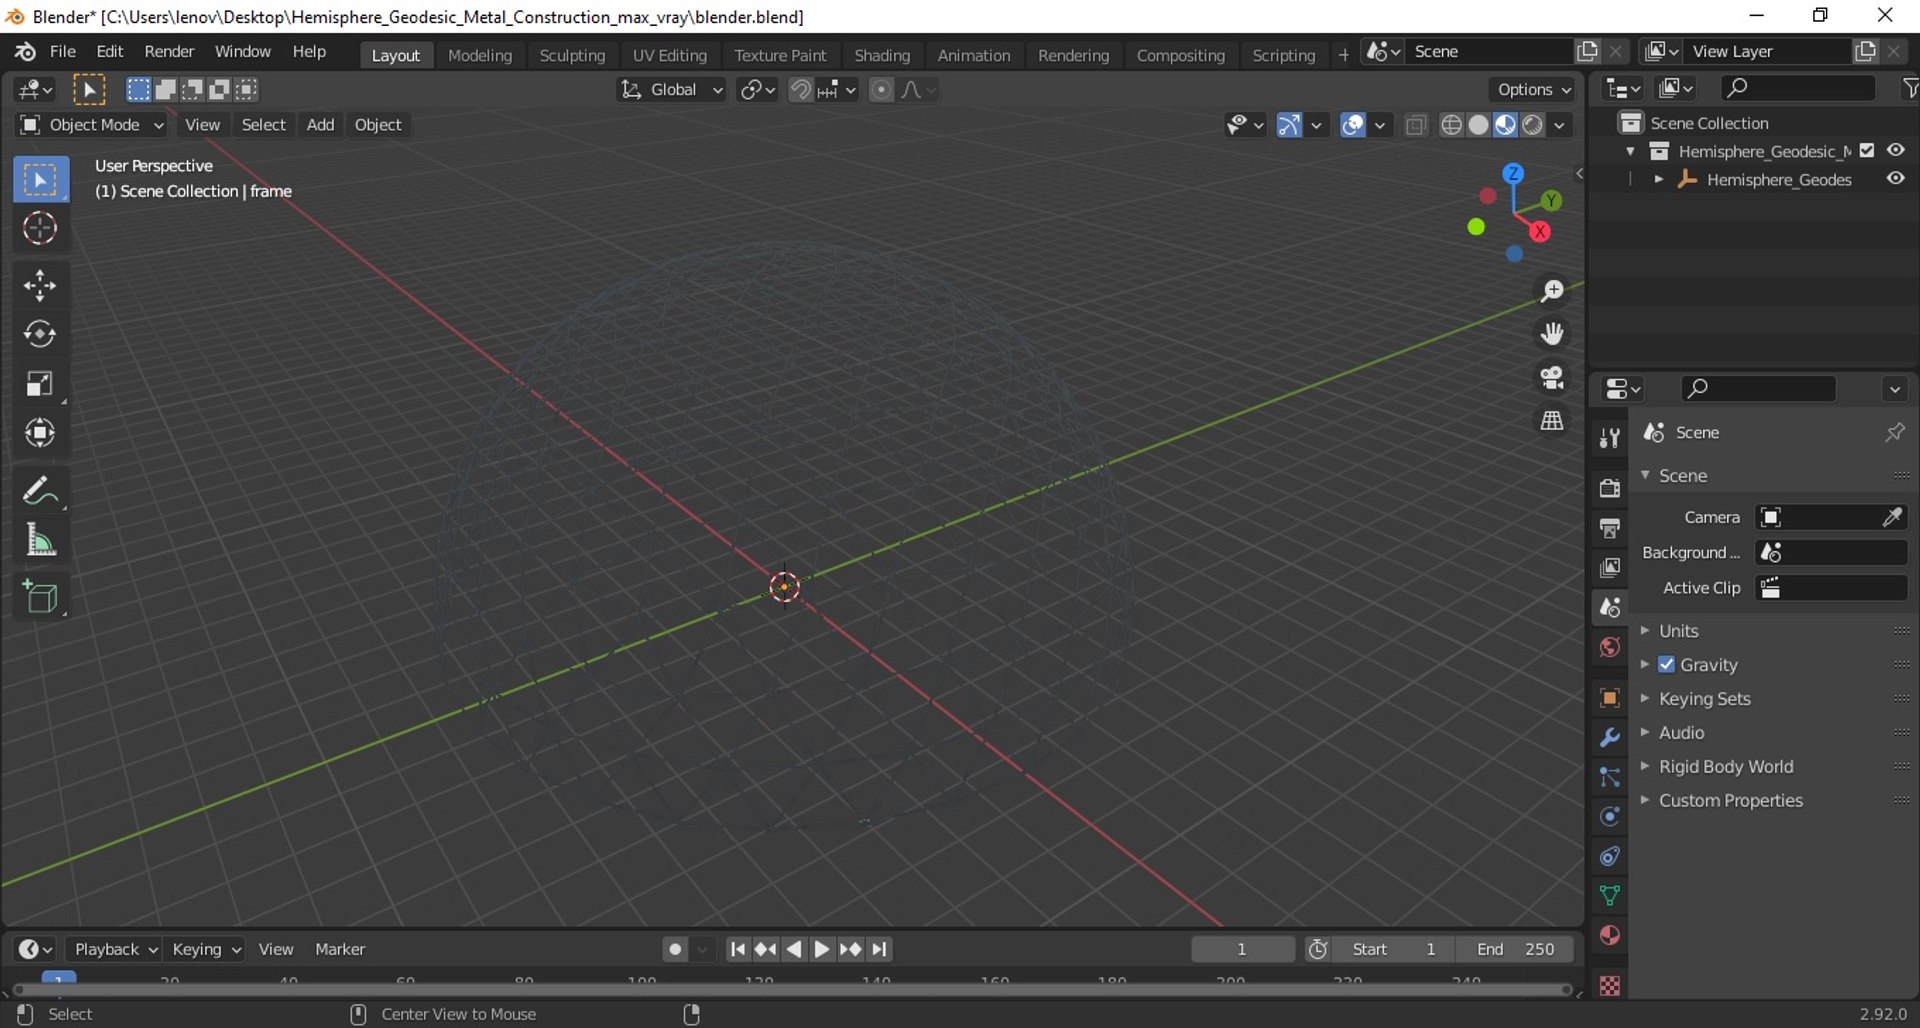Open the Physics properties tab
This screenshot has height=1028, width=1920.
pos(1609,817)
